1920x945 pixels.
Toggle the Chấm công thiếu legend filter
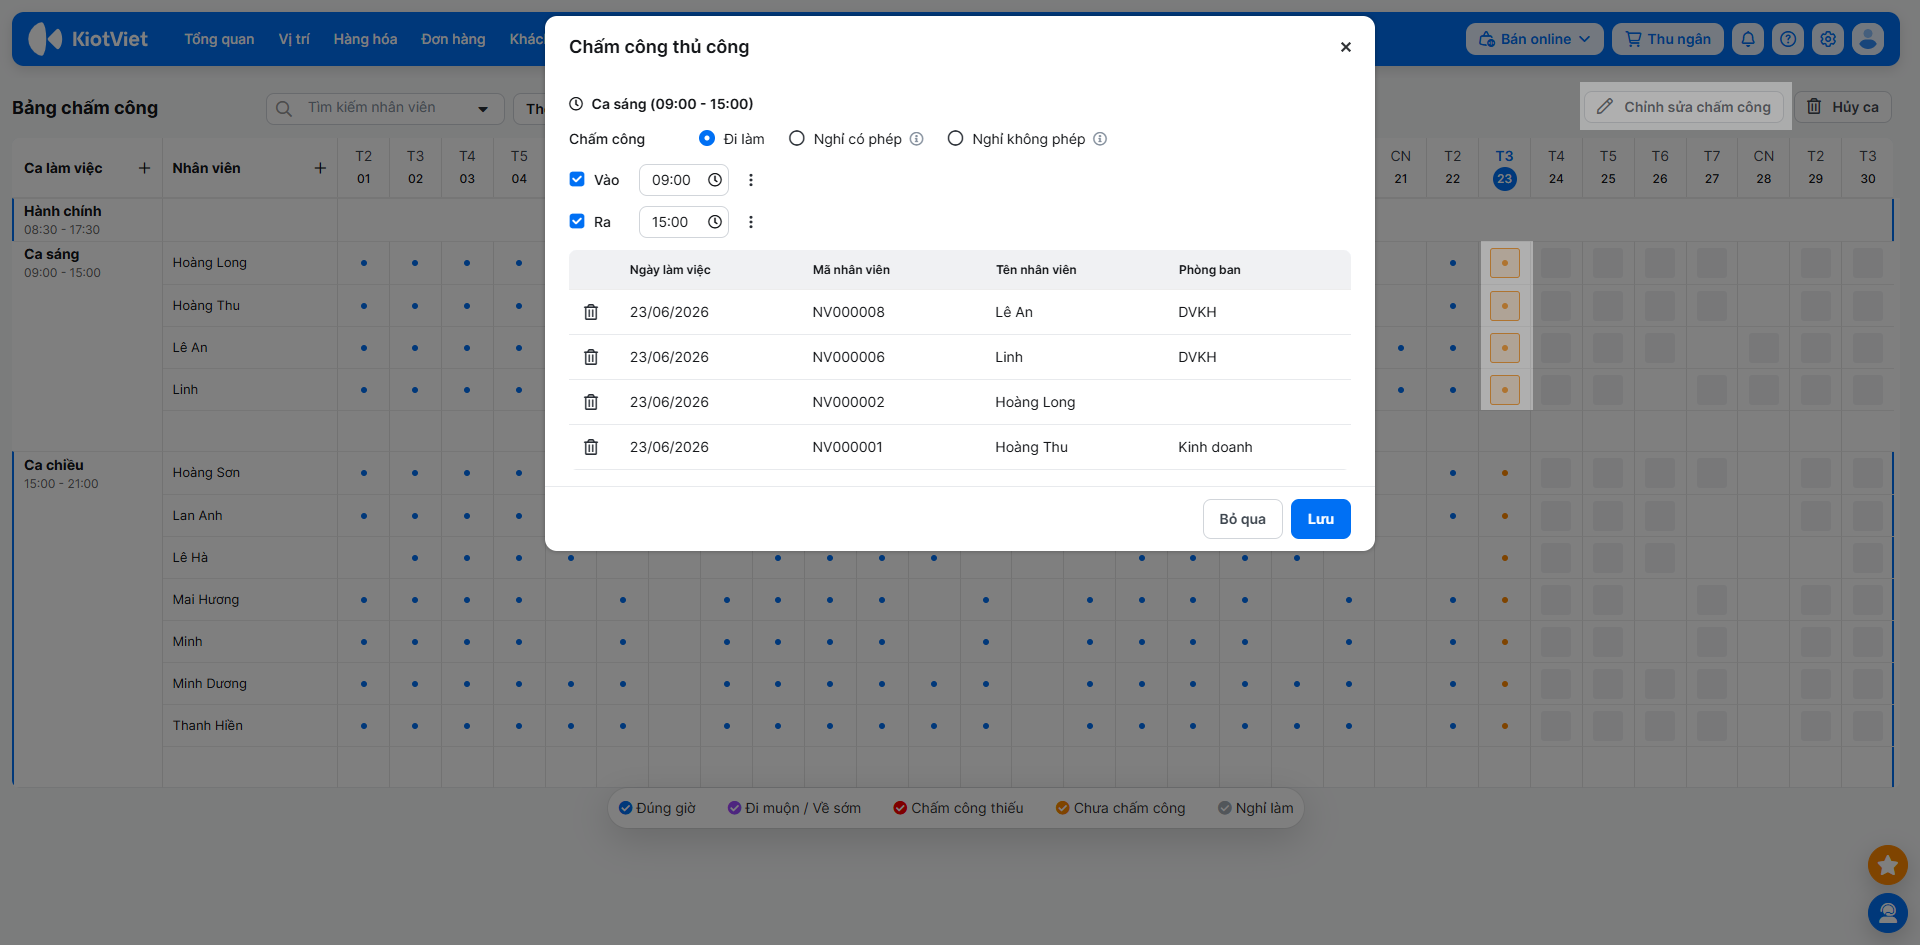(958, 808)
